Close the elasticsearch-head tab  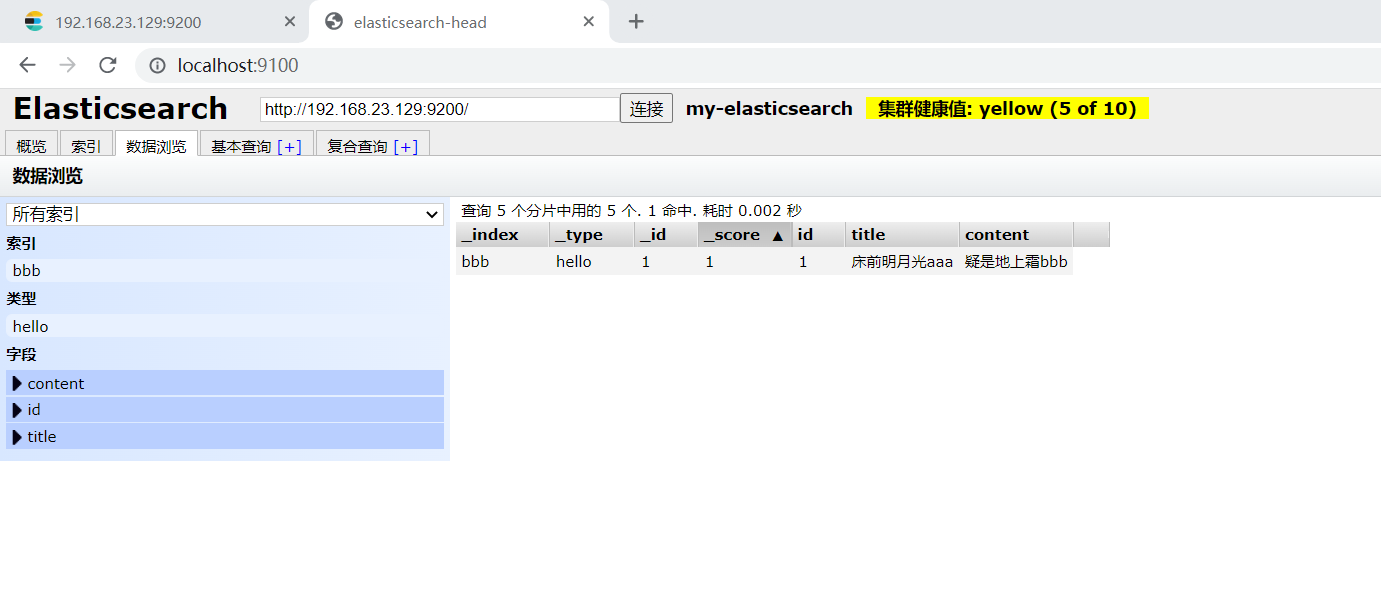589,21
